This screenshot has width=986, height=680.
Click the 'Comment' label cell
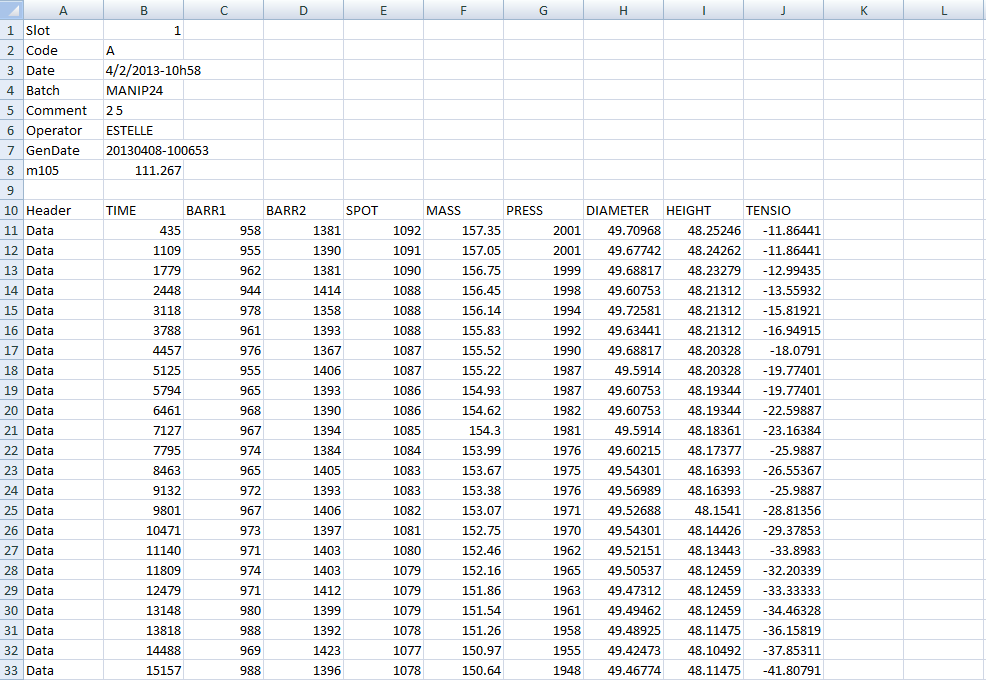coord(64,111)
